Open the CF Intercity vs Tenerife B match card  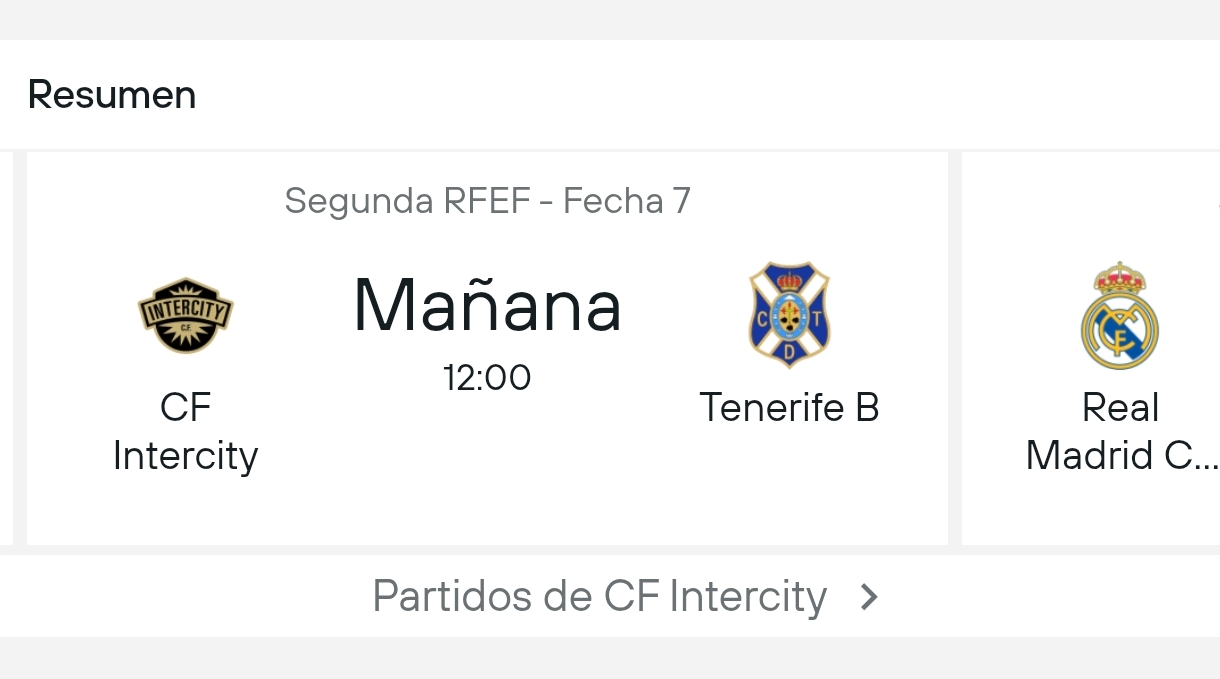pos(487,348)
